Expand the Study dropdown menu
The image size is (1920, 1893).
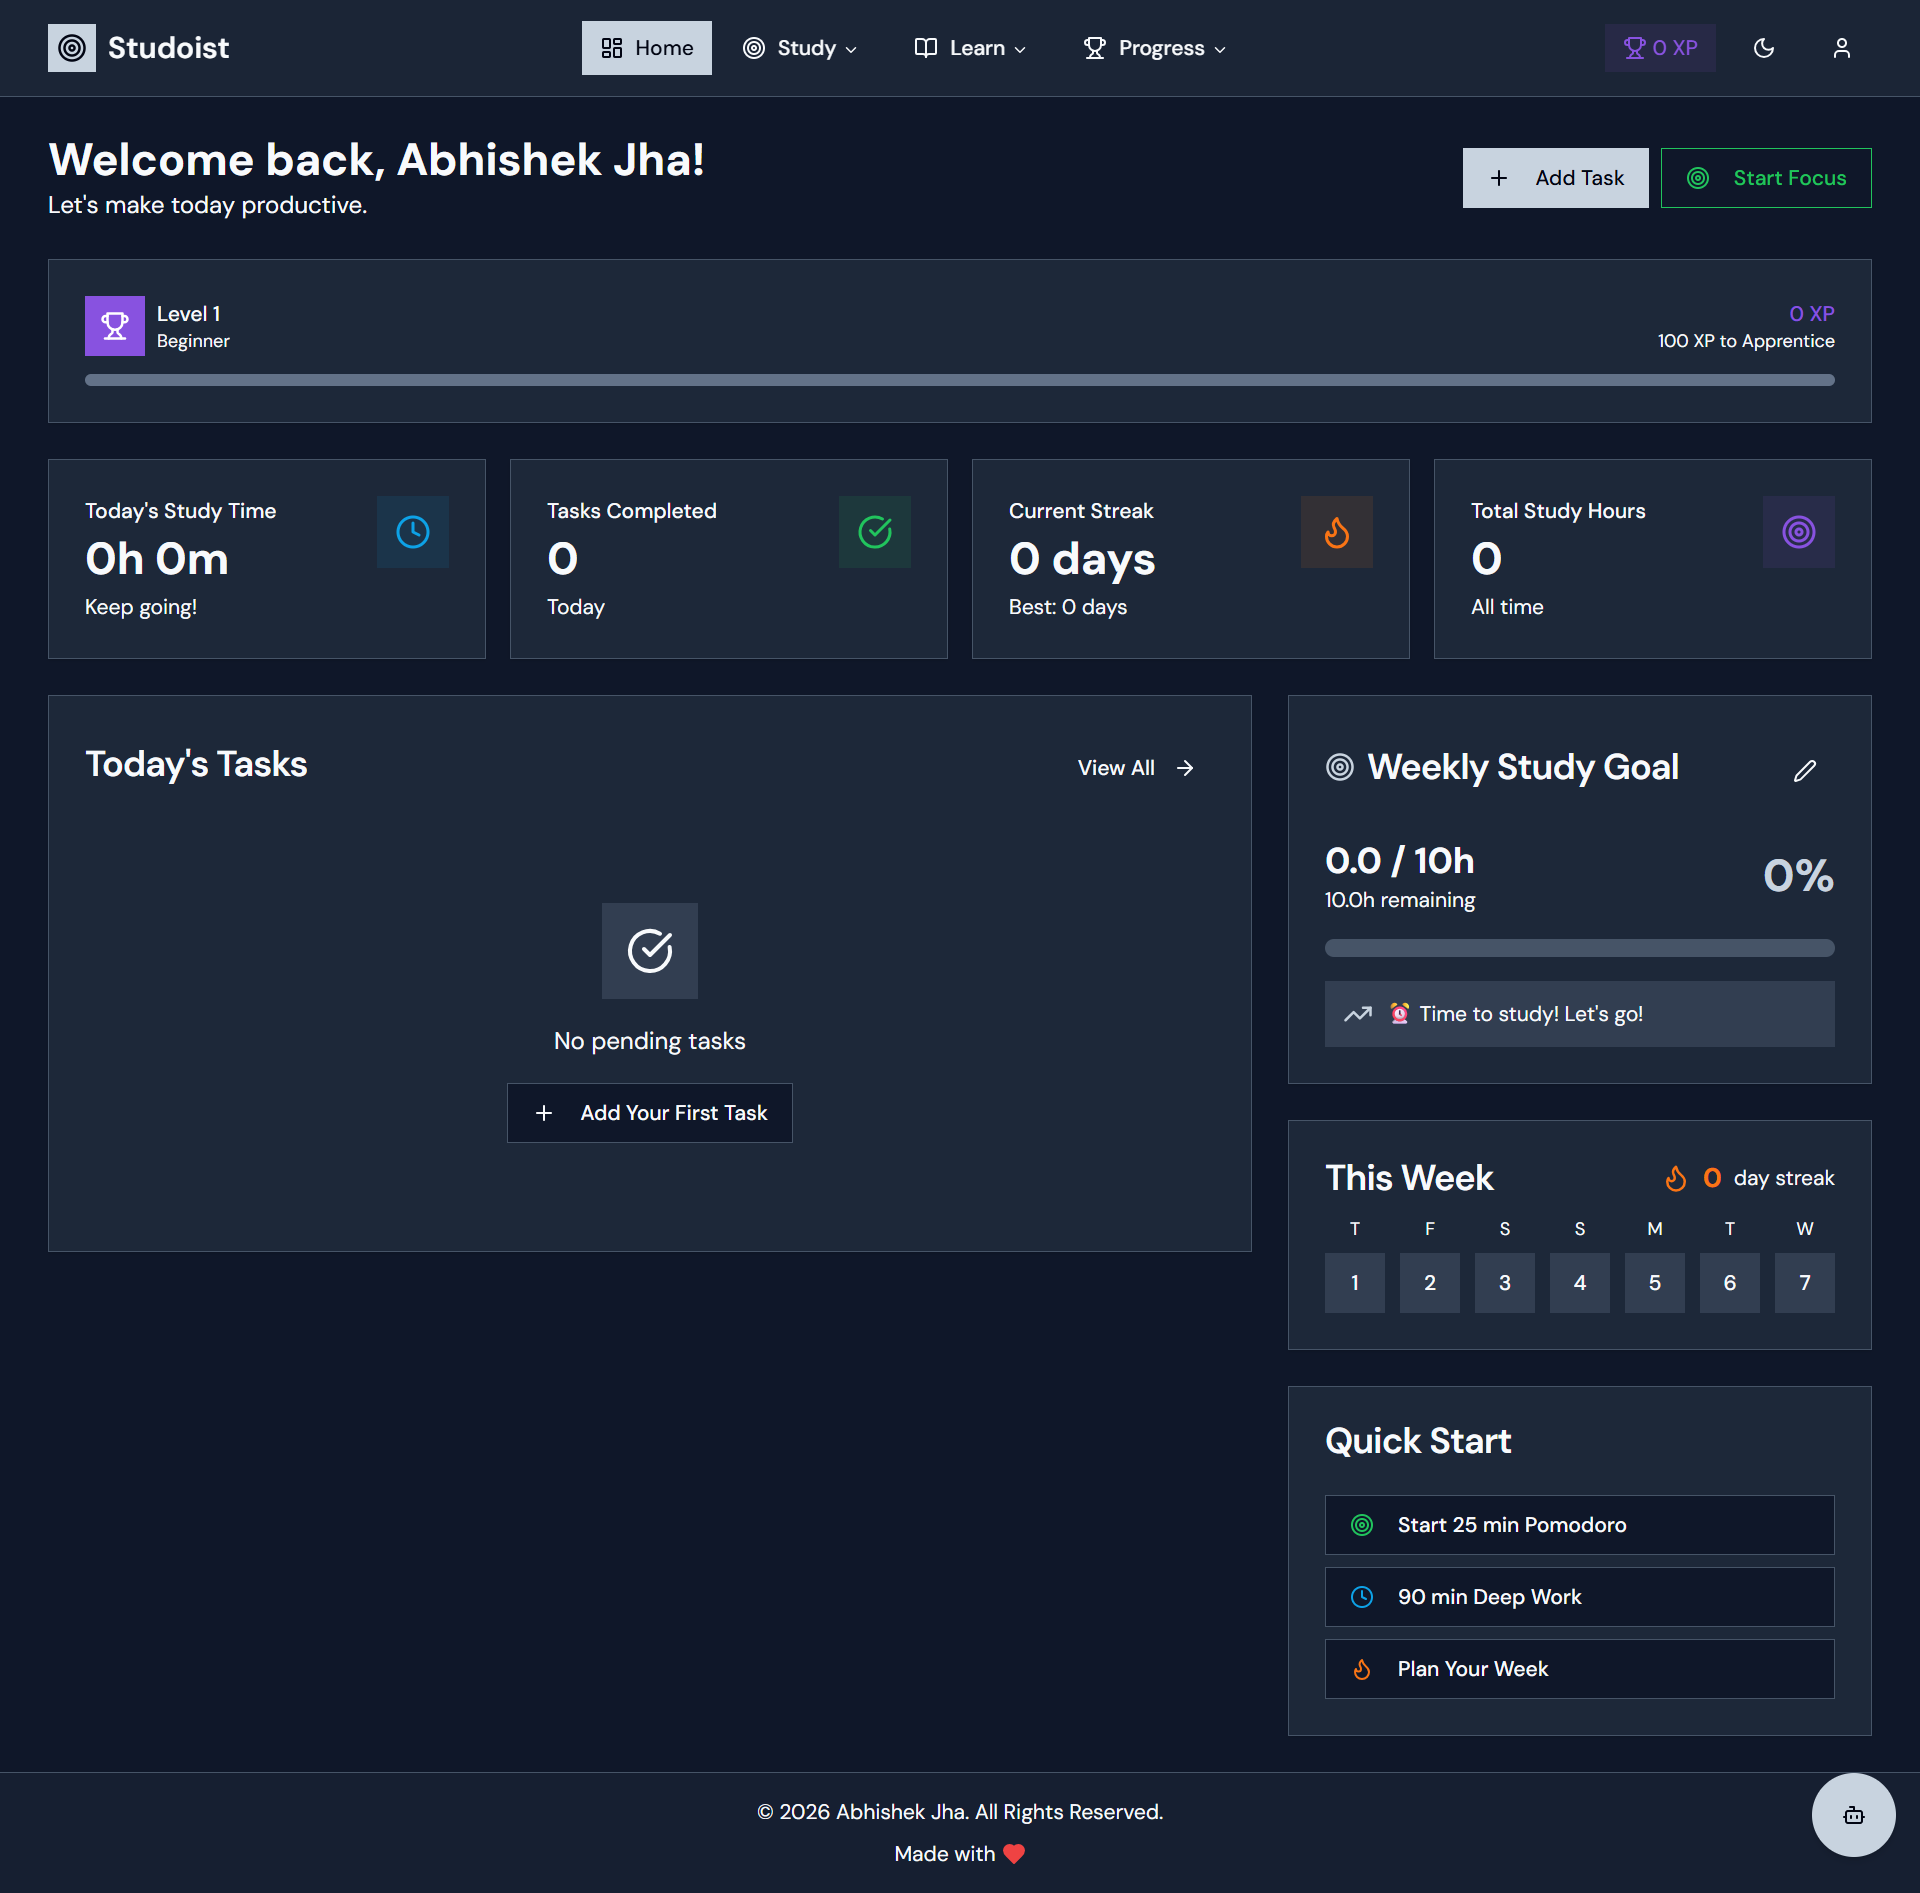799,47
